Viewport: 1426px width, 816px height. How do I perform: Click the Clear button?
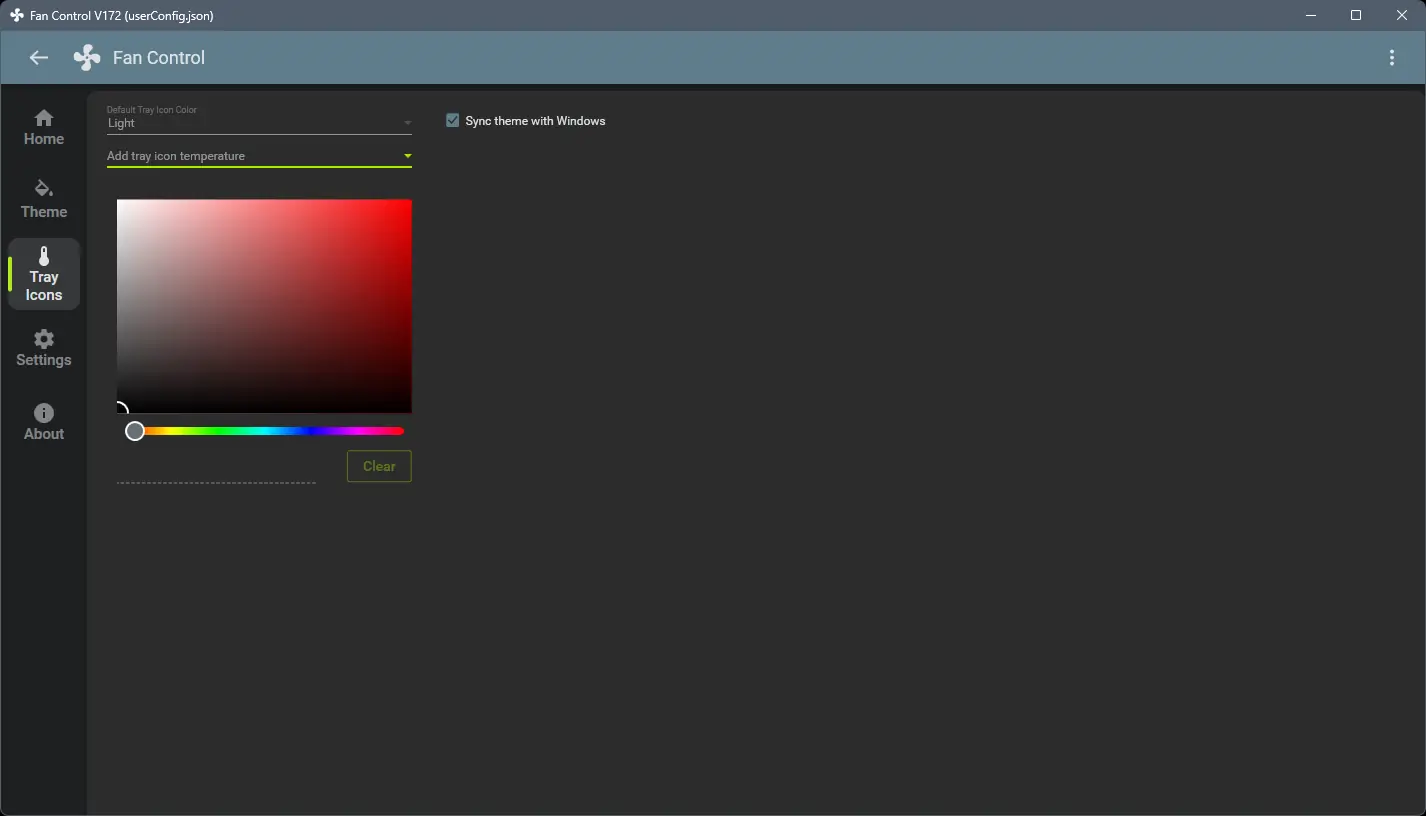(x=379, y=466)
